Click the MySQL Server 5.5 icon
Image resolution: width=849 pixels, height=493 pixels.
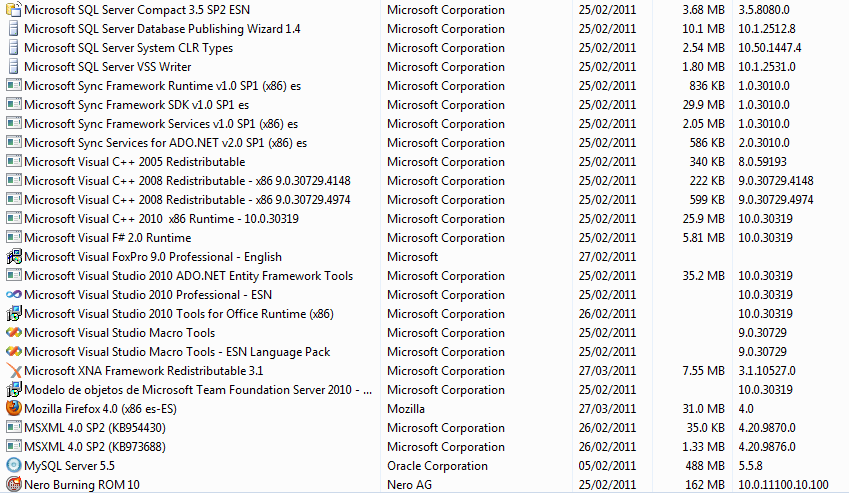pos(14,465)
